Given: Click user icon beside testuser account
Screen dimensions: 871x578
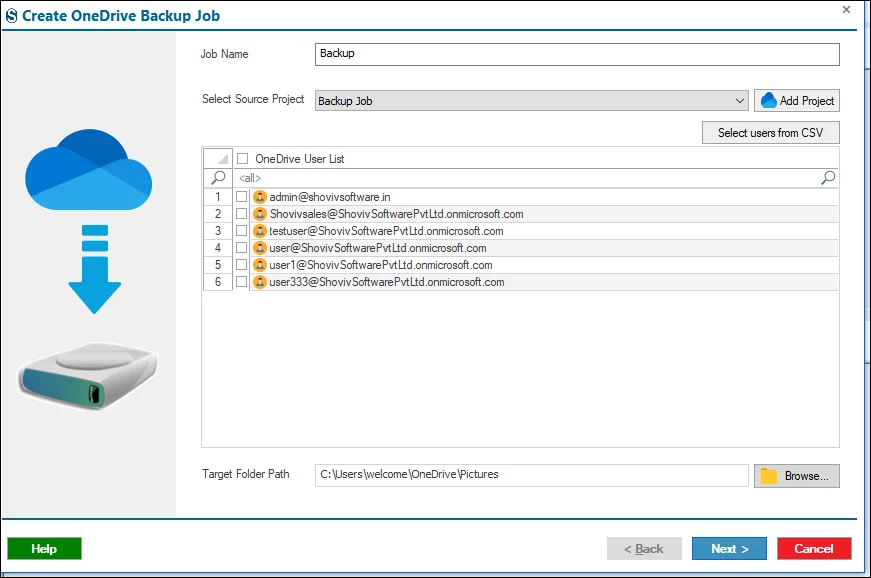Looking at the screenshot, I should (x=259, y=231).
